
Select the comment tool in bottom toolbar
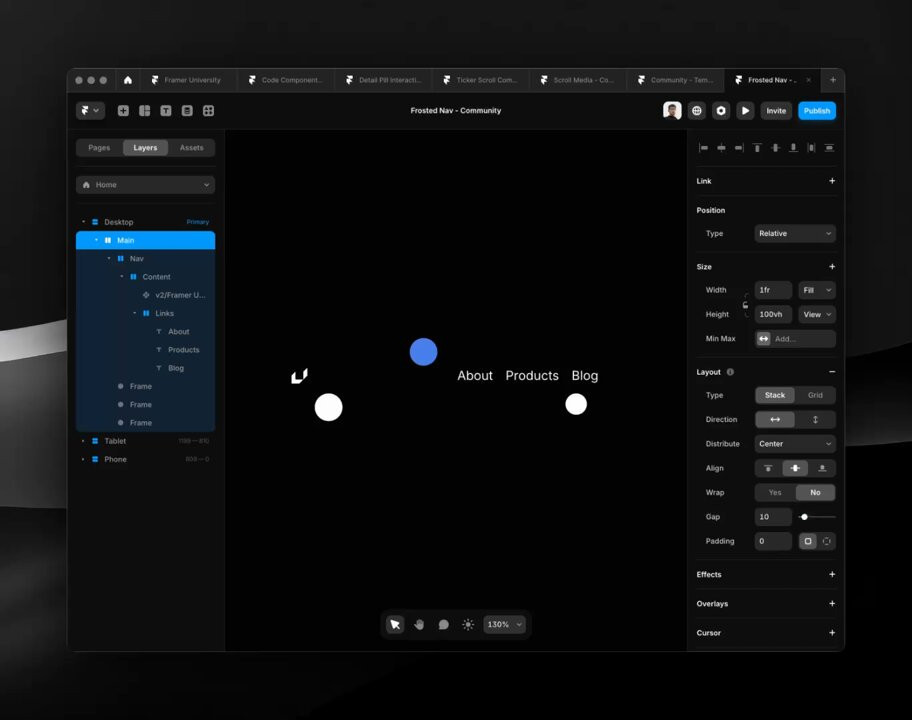pos(444,624)
